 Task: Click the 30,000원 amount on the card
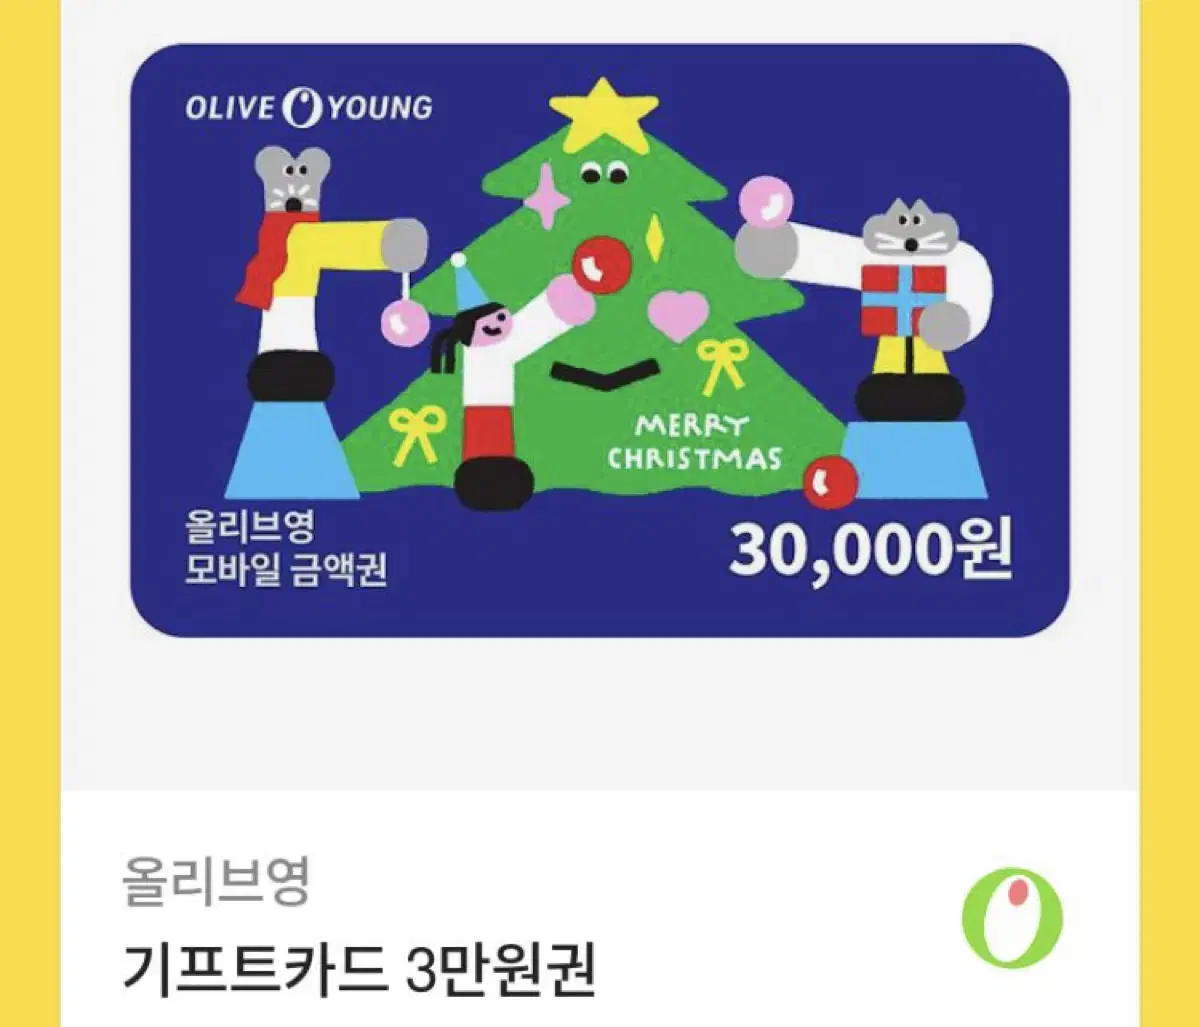tap(870, 551)
